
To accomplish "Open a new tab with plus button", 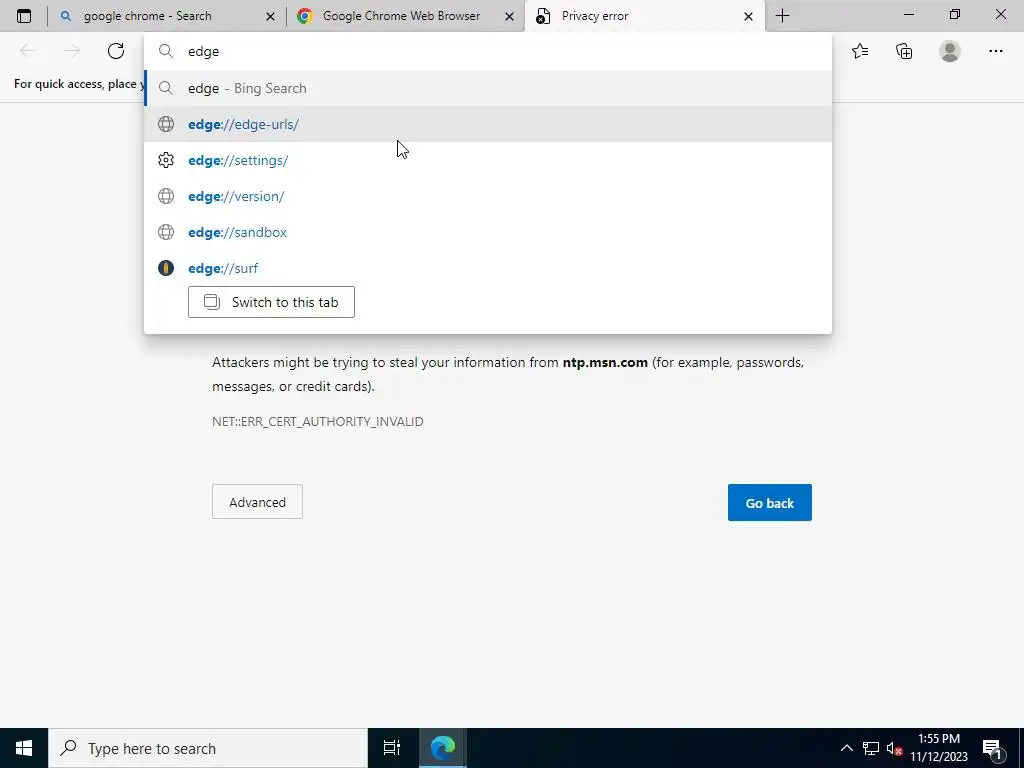I will [782, 16].
